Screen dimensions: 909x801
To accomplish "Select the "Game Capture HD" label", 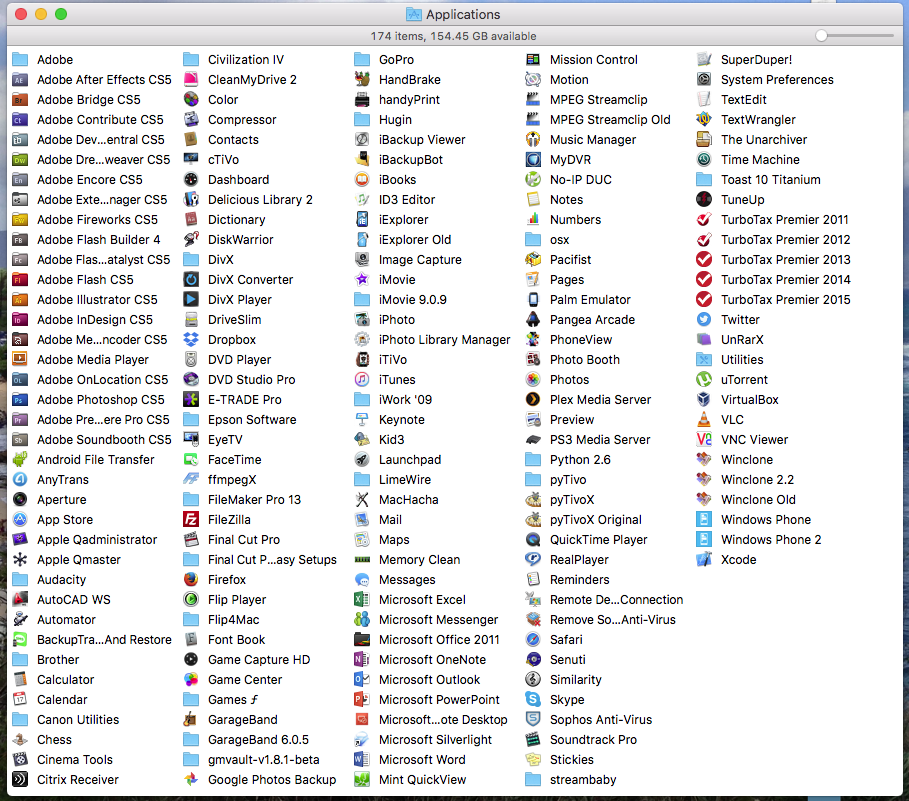I will tap(259, 660).
